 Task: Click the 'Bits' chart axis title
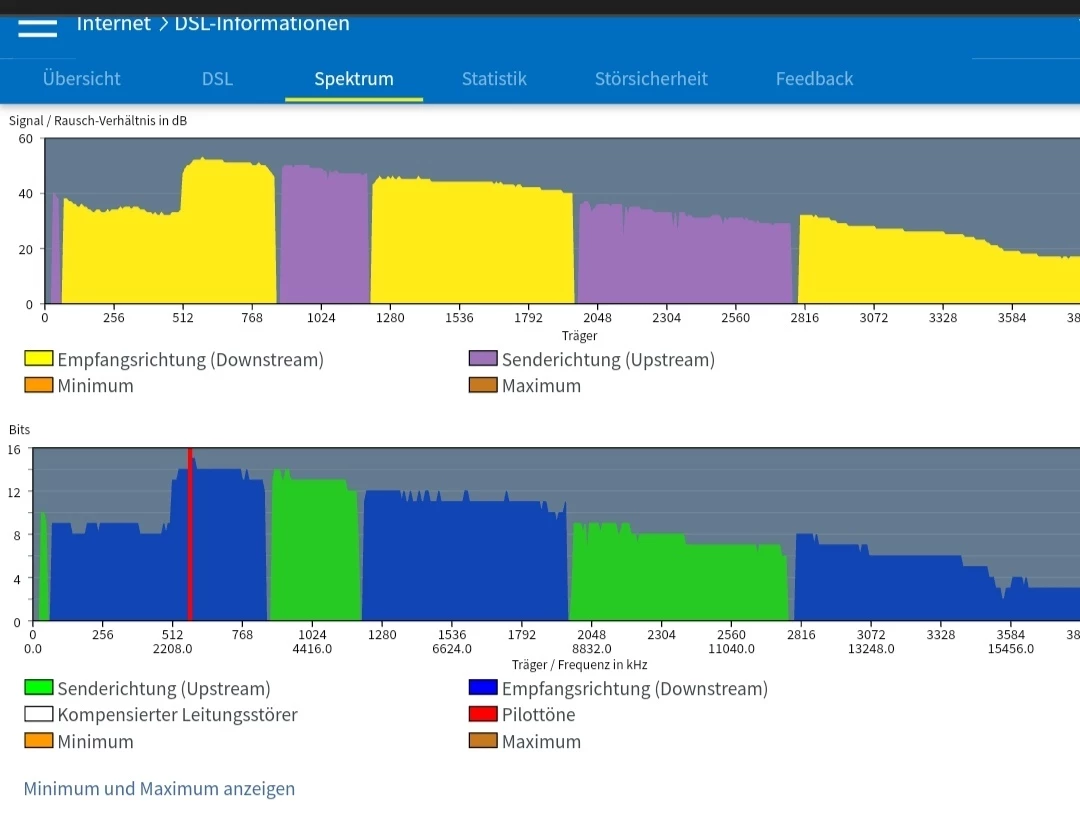(x=19, y=430)
